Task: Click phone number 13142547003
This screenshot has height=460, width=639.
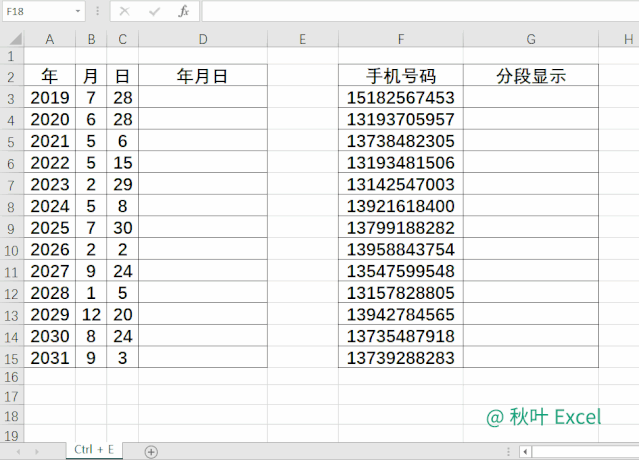Action: click(x=401, y=184)
